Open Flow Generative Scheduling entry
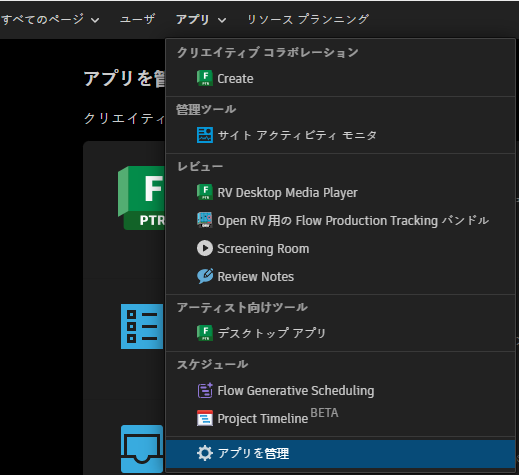 point(340,391)
